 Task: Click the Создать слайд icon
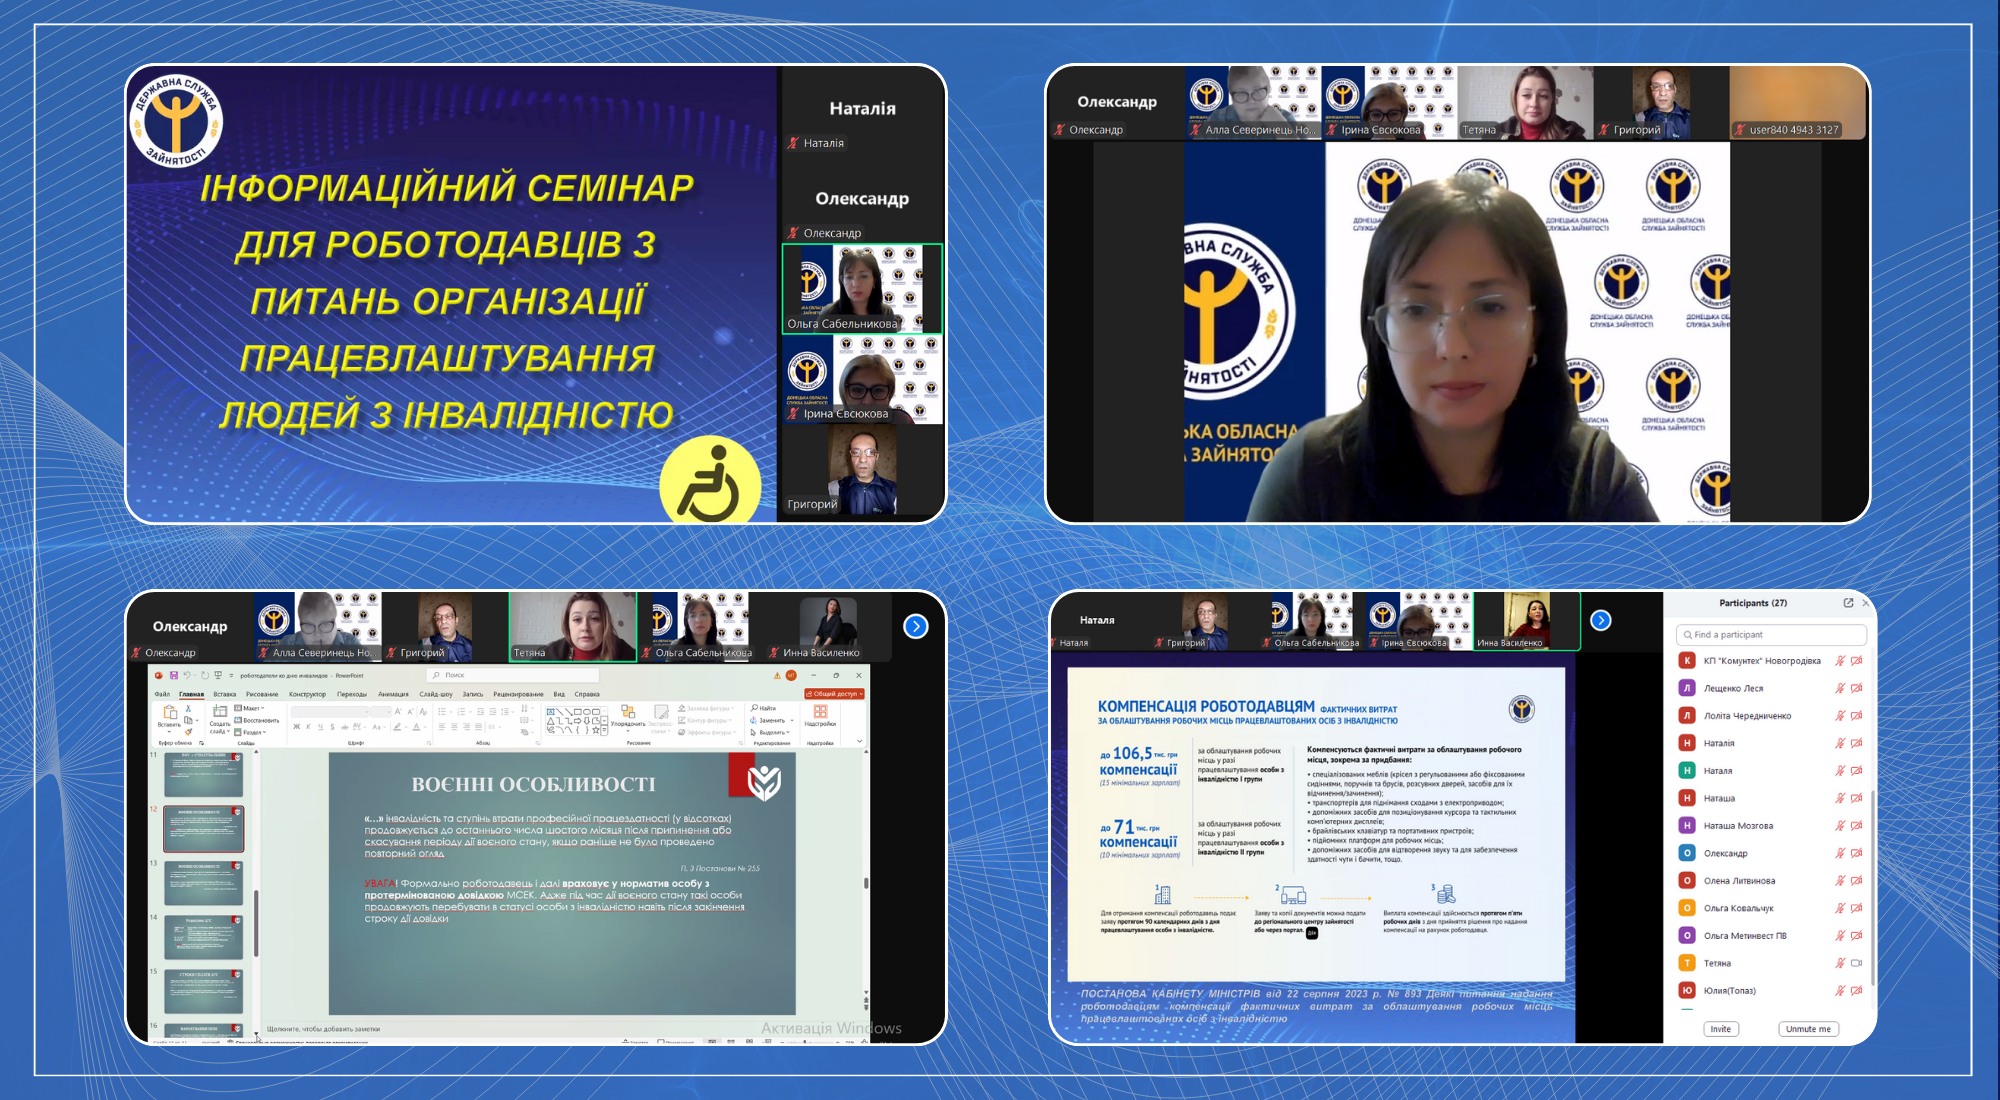220,713
